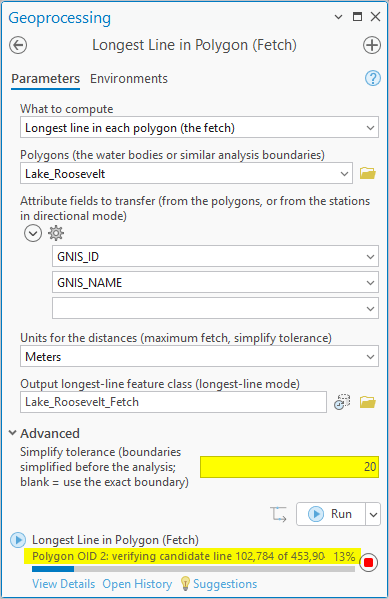Collapse the Advanced section
This screenshot has width=389, height=599.
13,433
